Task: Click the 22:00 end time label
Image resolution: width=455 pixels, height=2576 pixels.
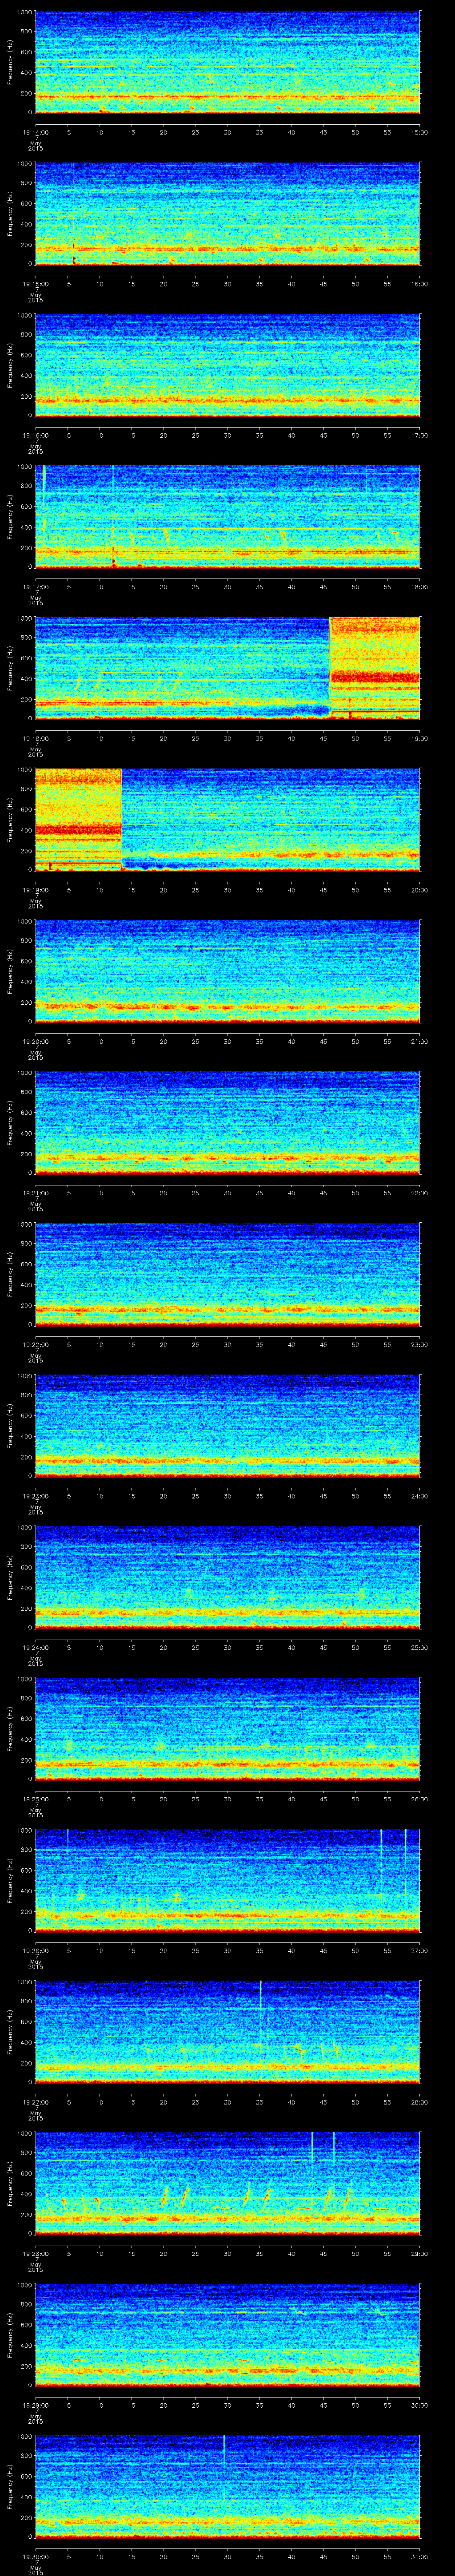Action: pyautogui.click(x=419, y=1192)
